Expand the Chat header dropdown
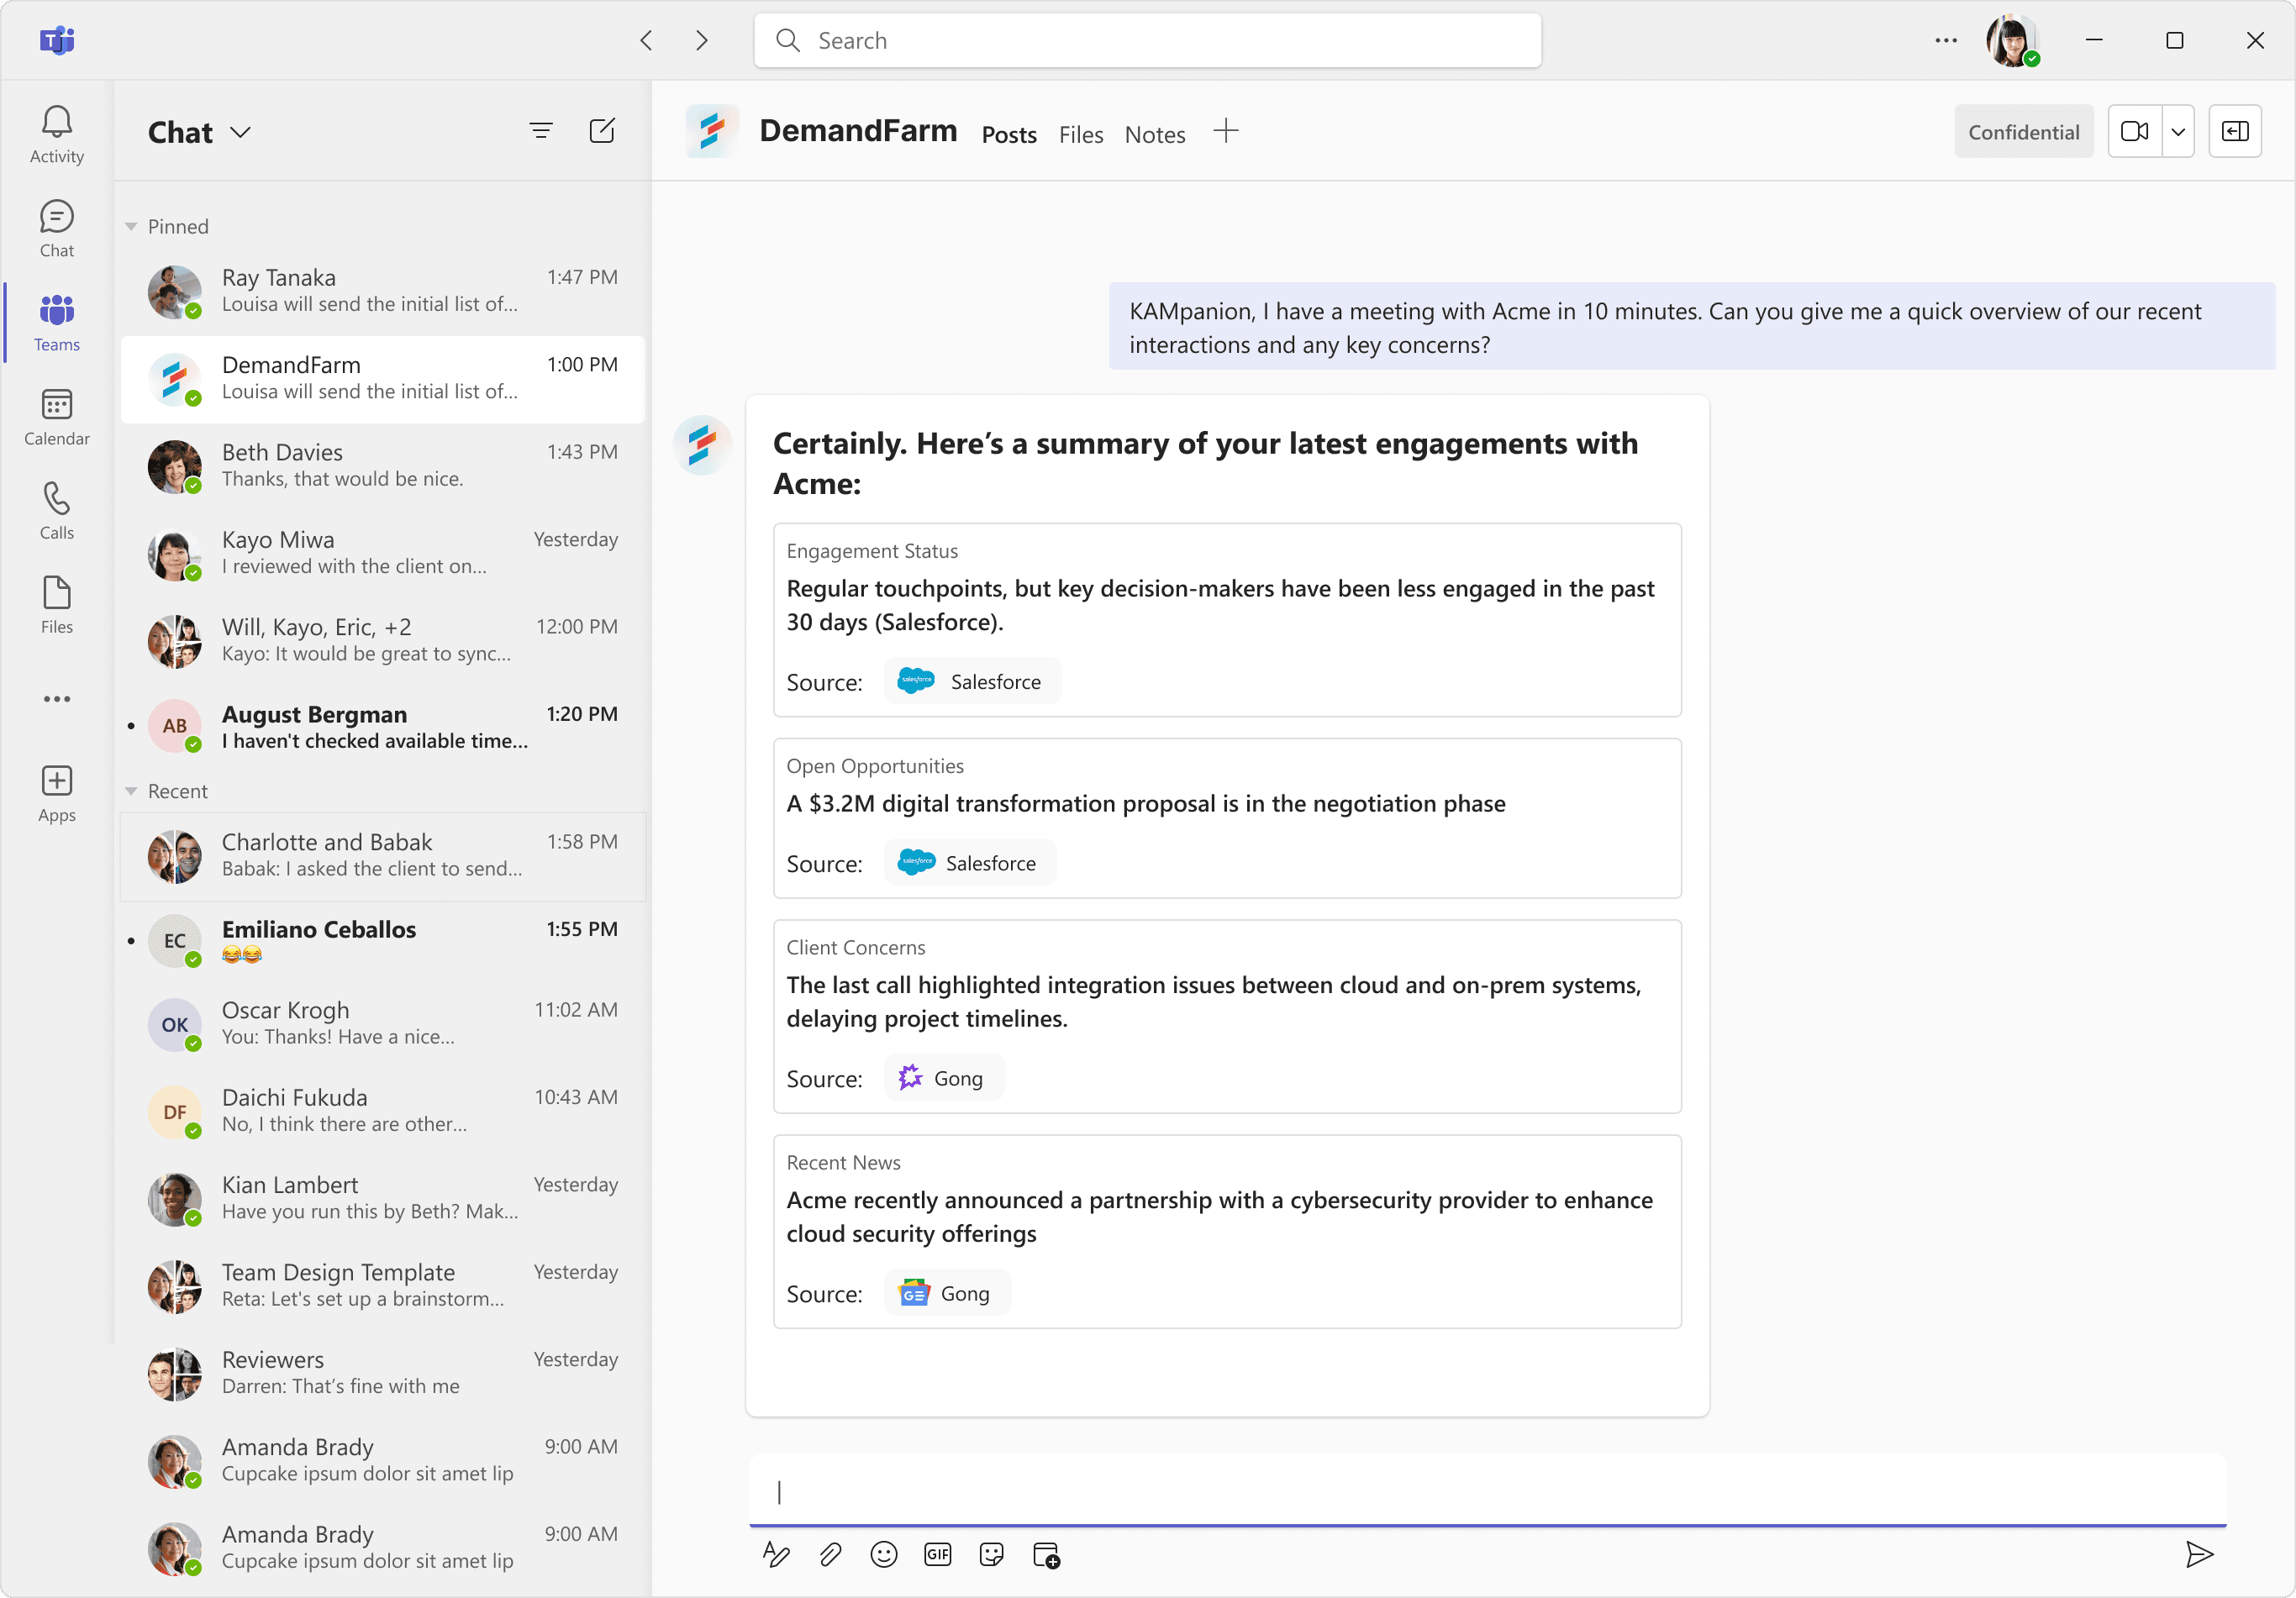 241,132
